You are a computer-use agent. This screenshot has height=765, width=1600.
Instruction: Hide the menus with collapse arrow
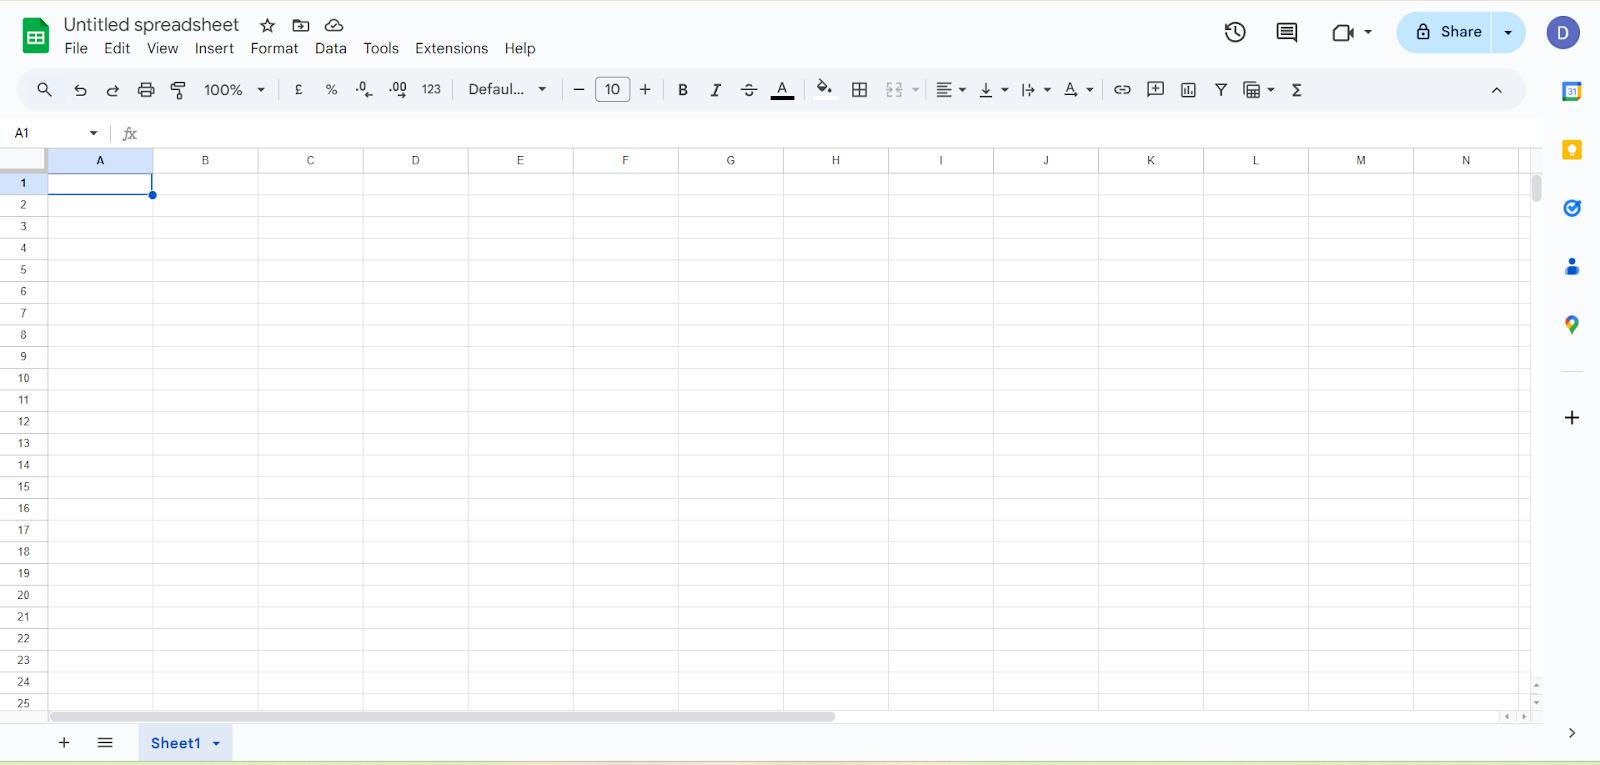point(1497,90)
